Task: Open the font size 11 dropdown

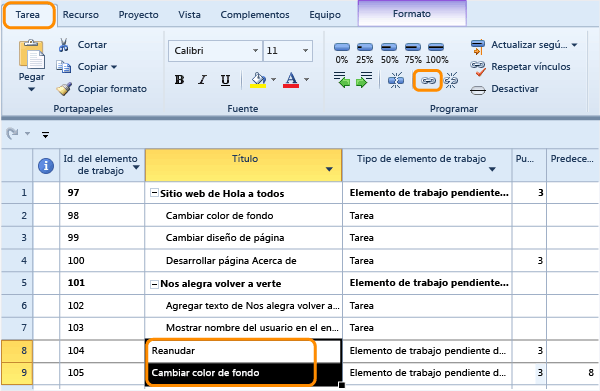Action: tap(305, 51)
